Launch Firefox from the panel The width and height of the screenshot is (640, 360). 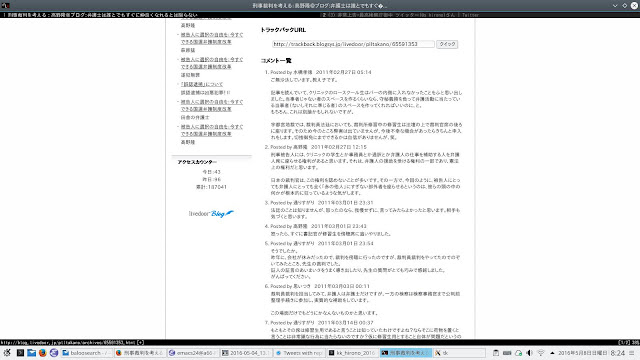(42, 353)
